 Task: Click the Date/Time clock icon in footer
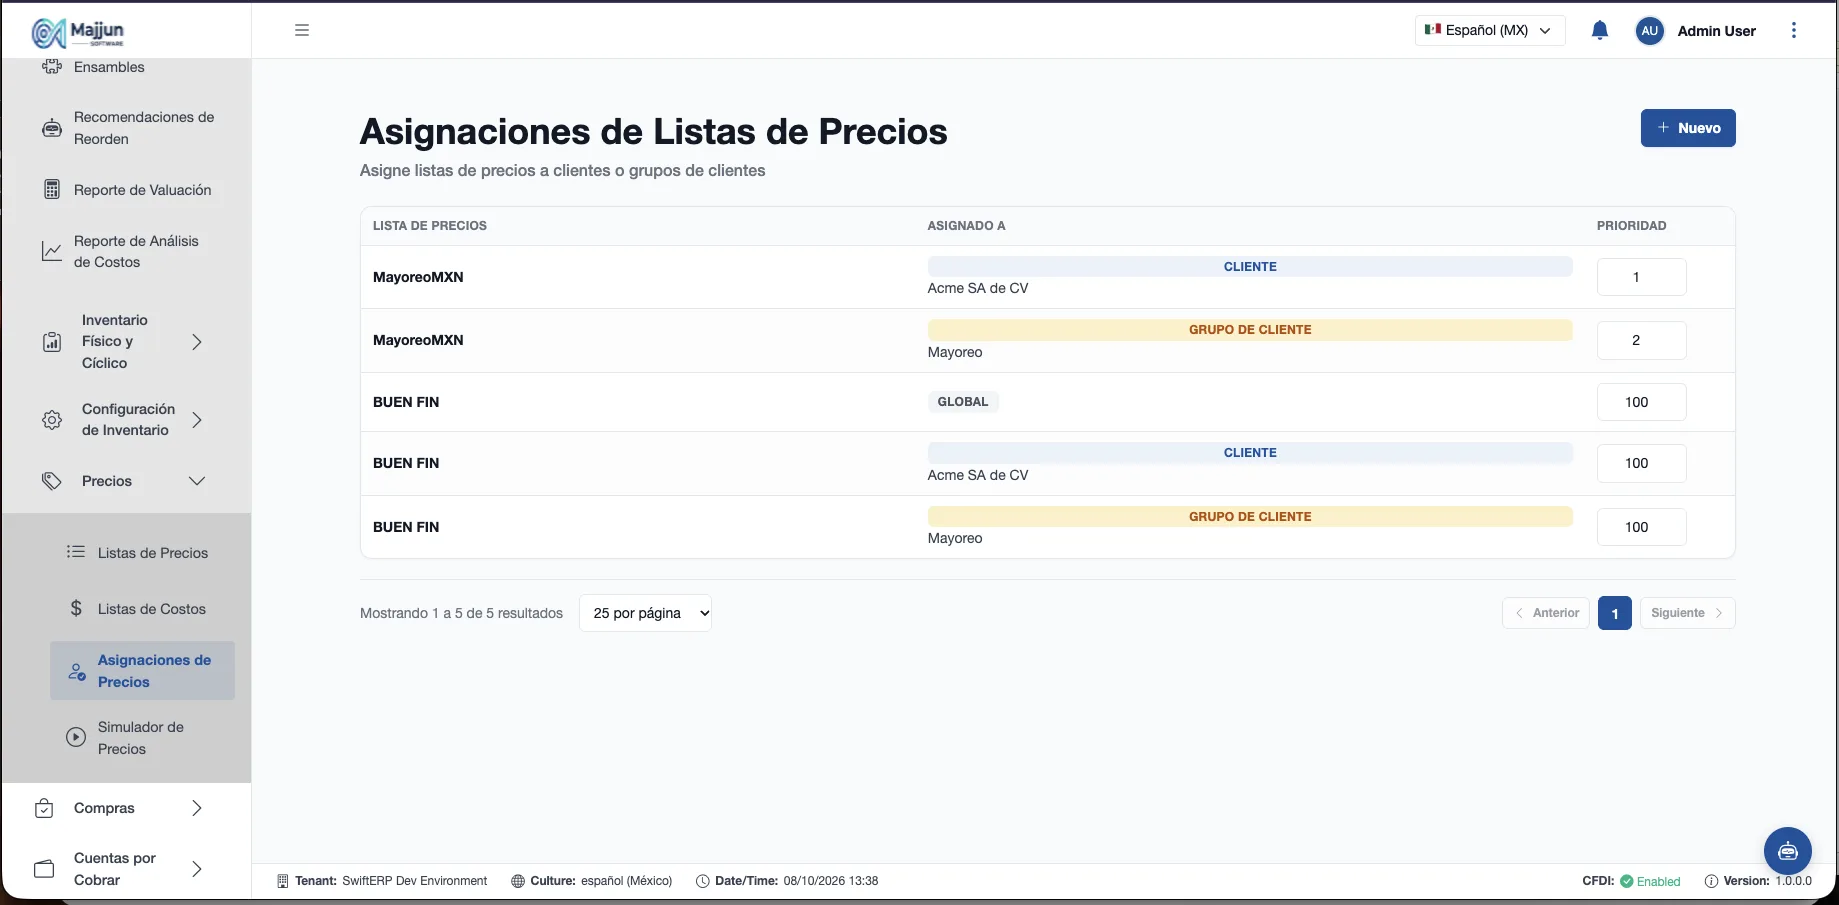click(x=703, y=881)
